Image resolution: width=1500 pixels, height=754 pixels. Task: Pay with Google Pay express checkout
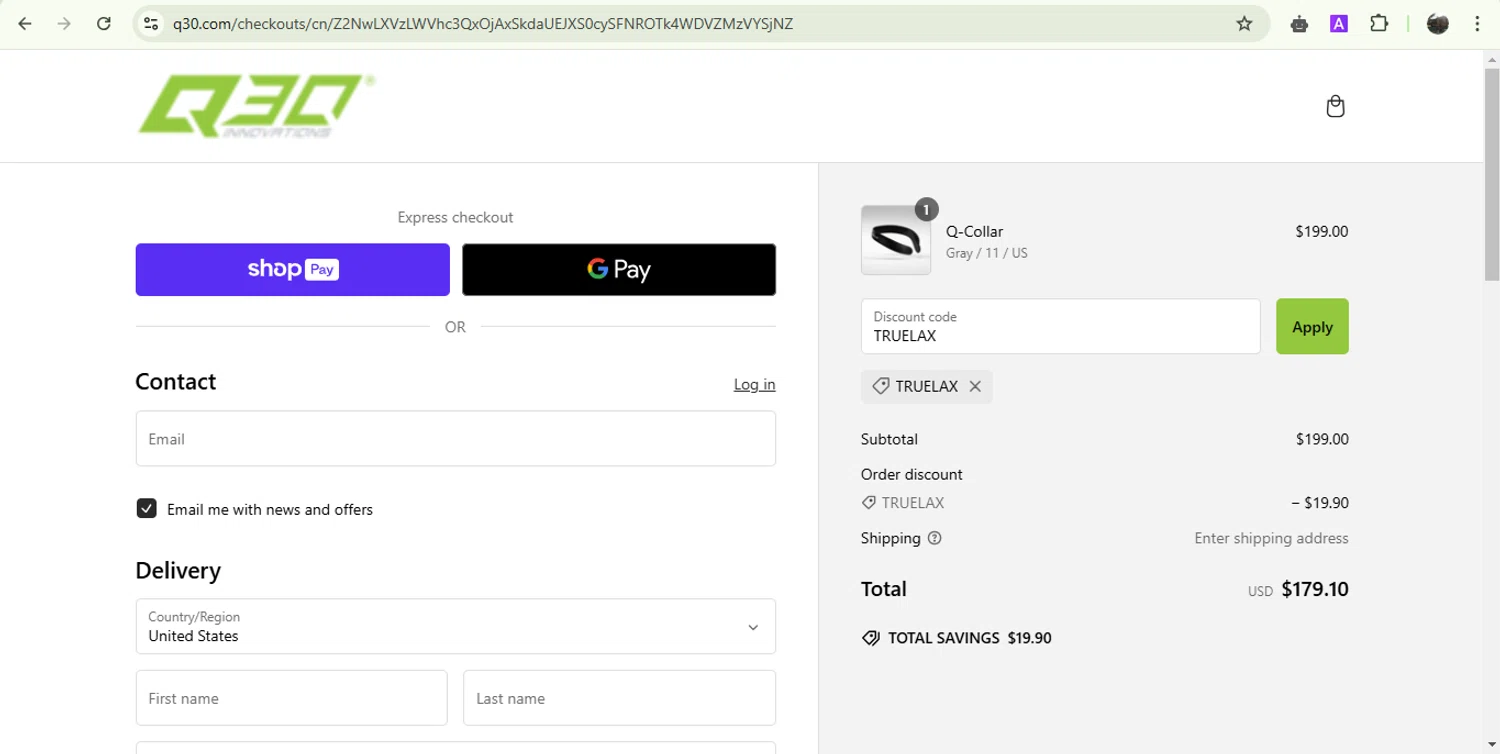point(618,269)
